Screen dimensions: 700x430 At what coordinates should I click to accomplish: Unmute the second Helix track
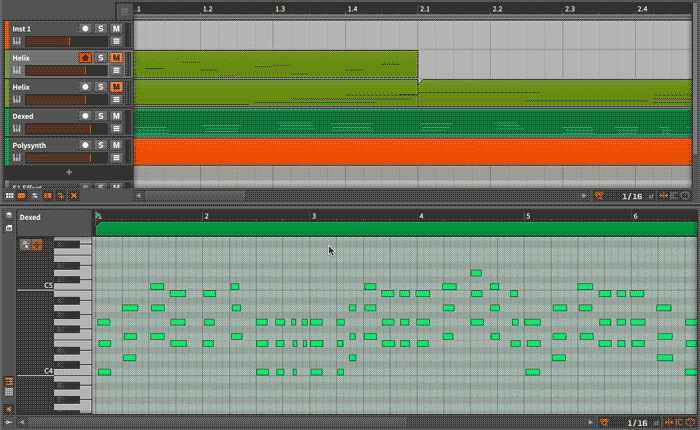(116, 87)
